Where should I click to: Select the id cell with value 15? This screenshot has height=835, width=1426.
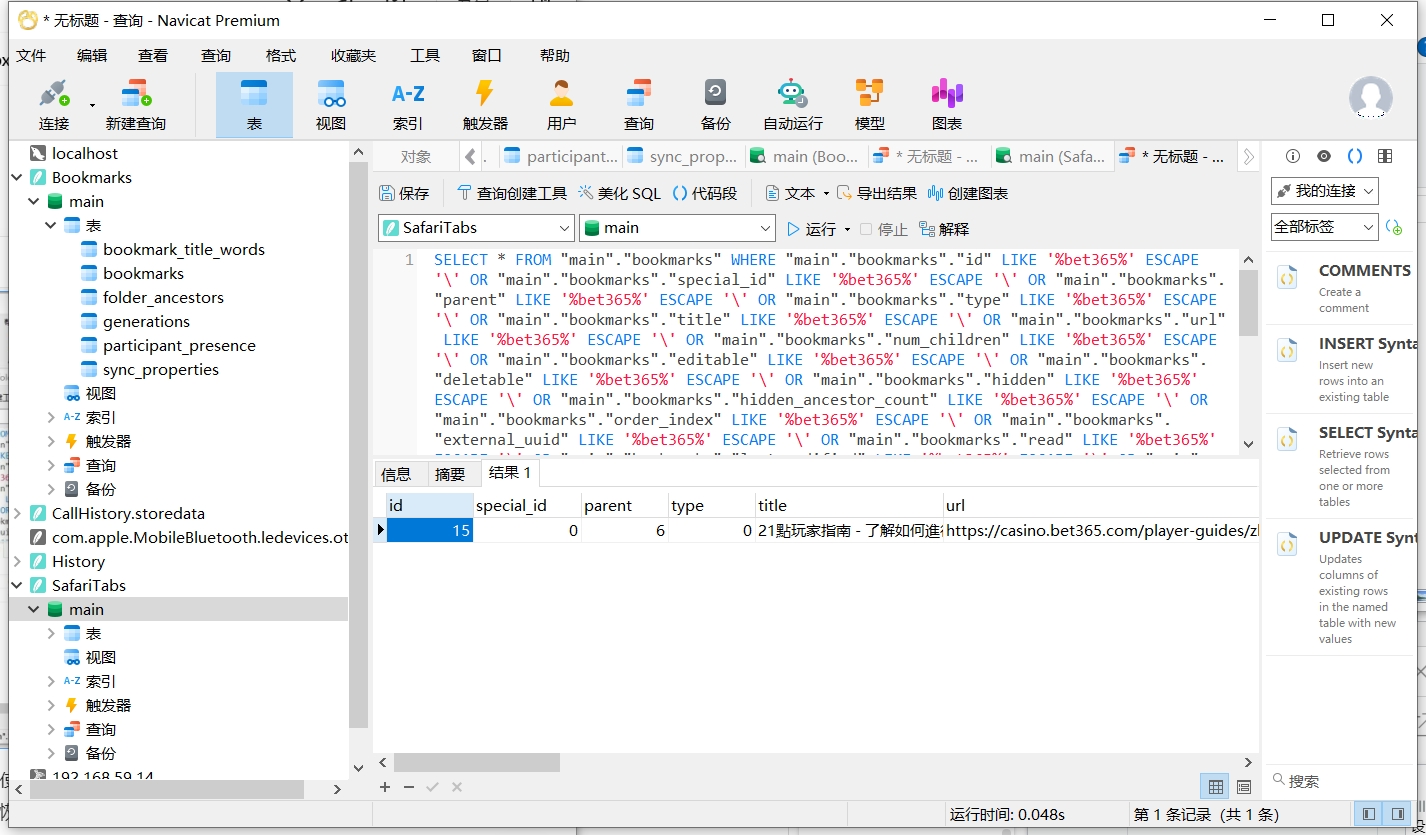click(430, 530)
